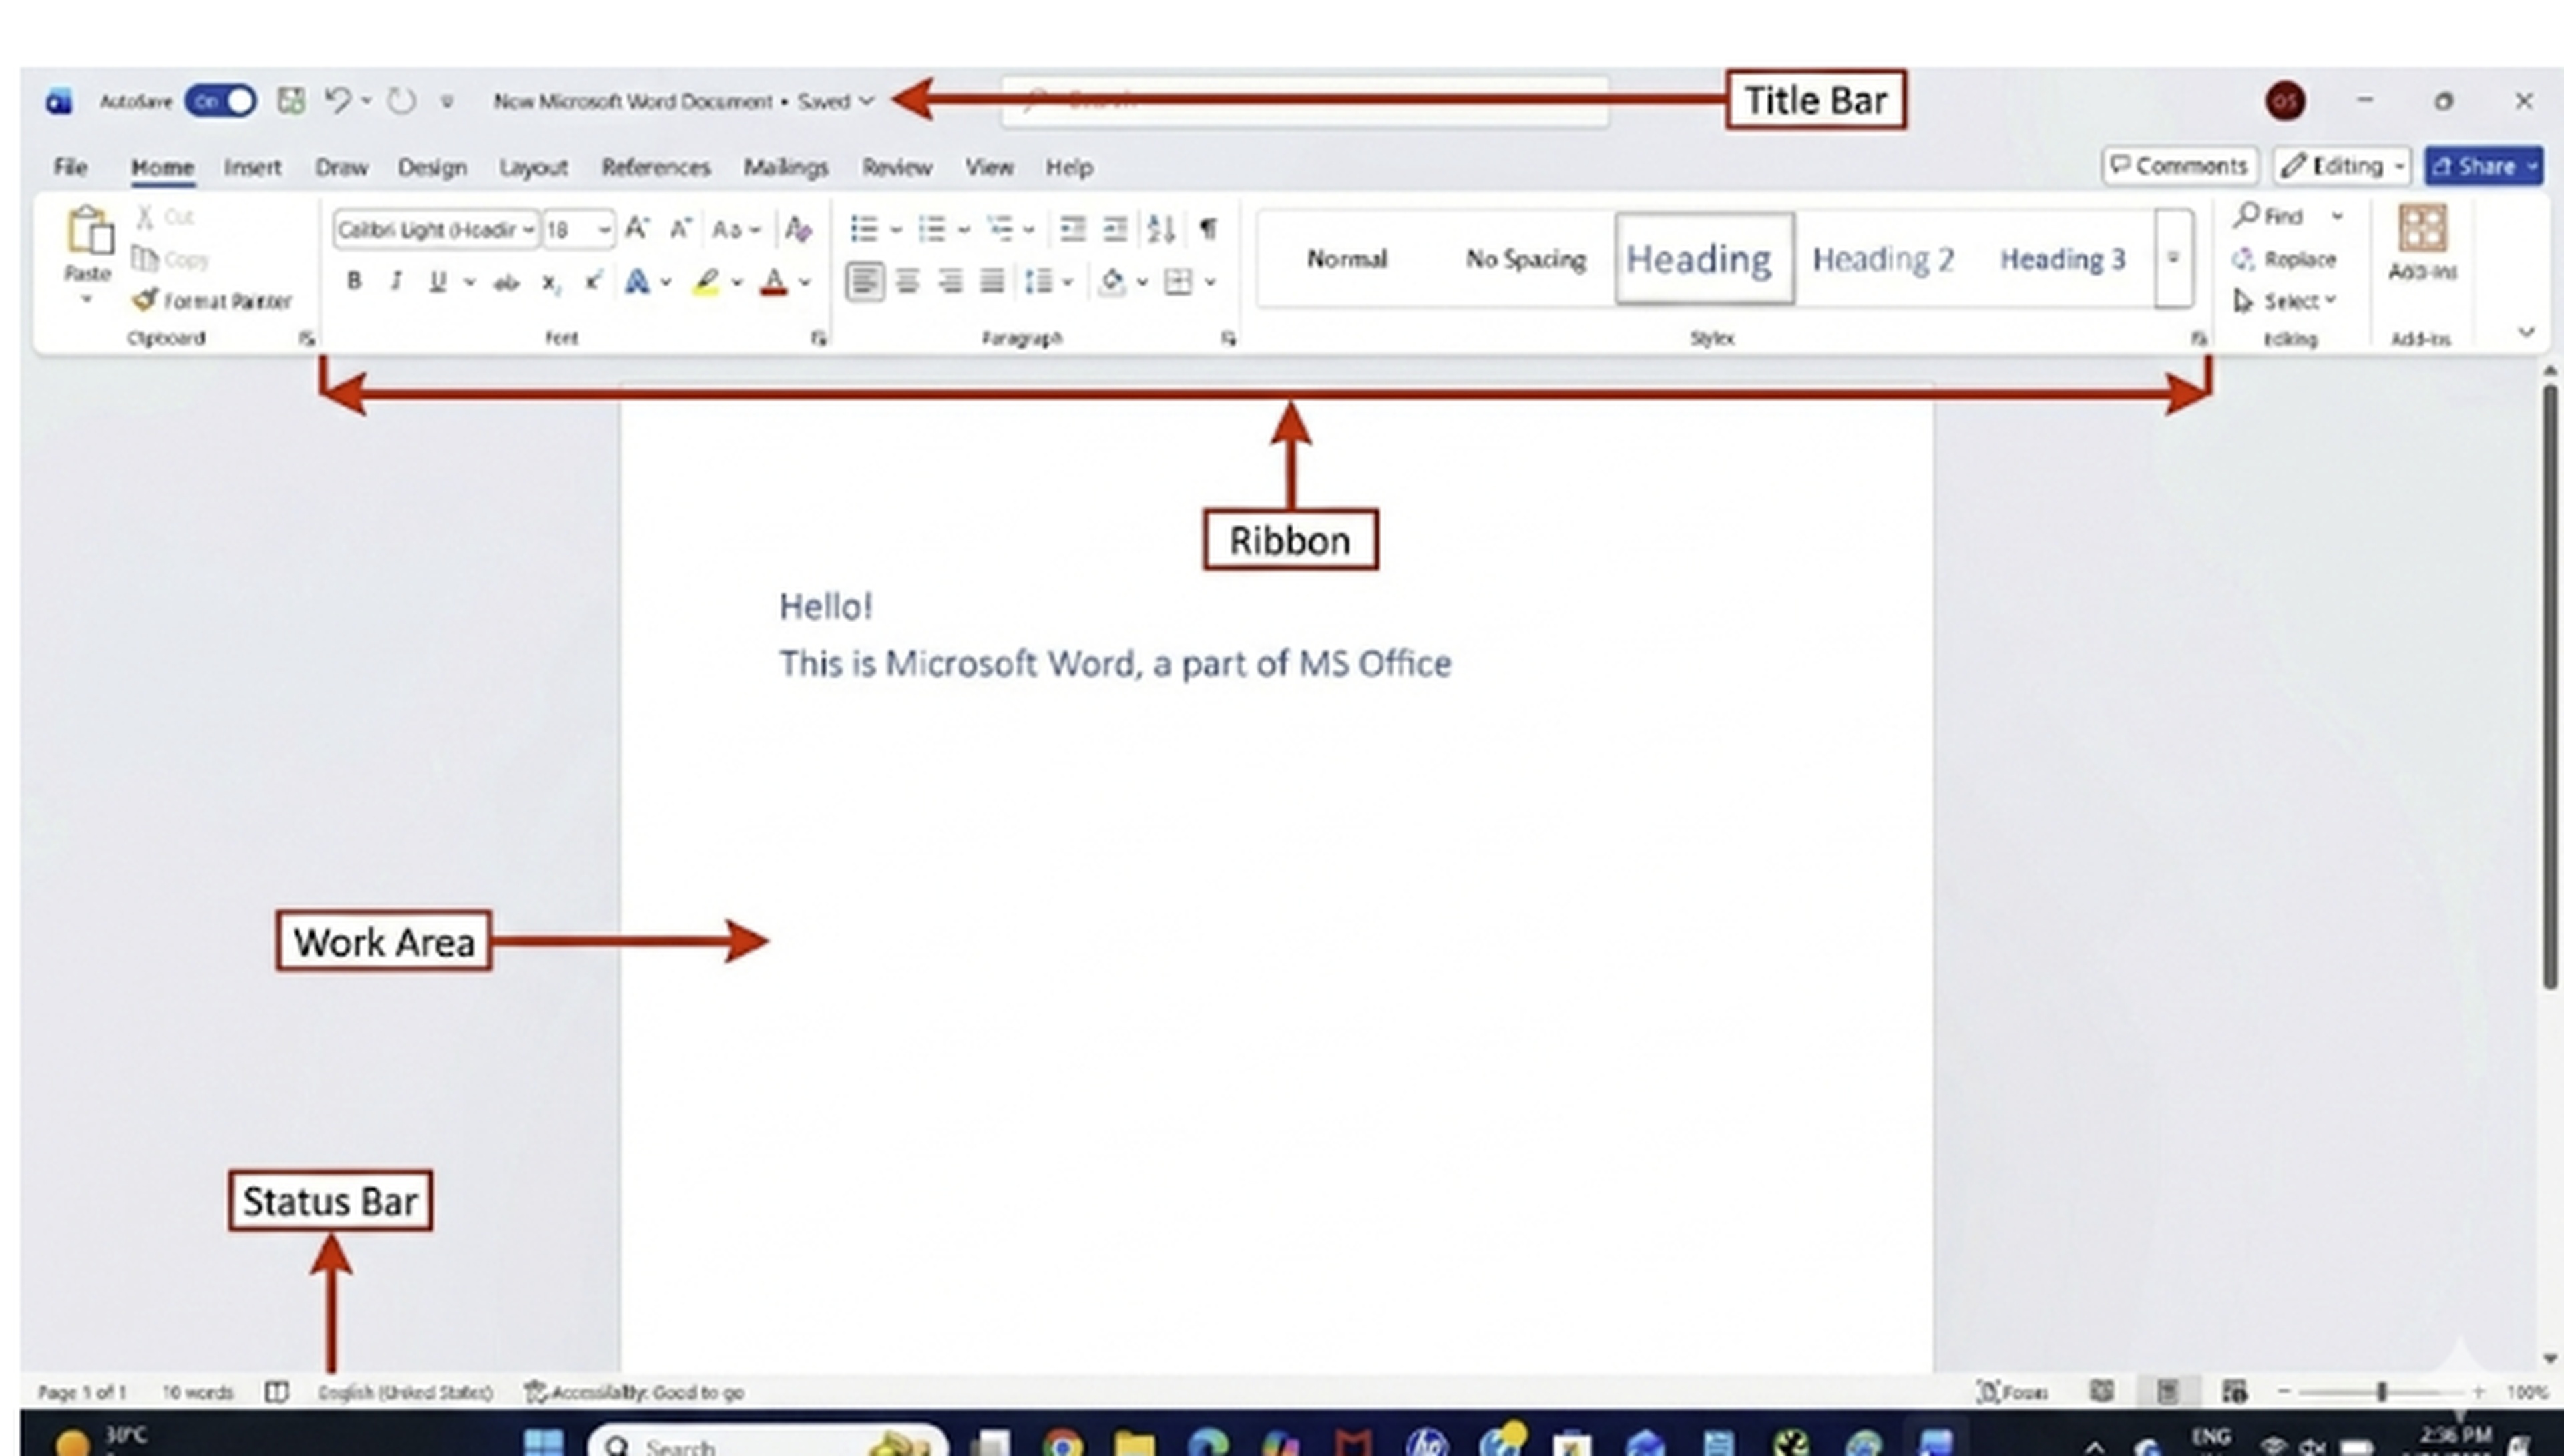The width and height of the screenshot is (2564, 1456).
Task: Click the Sort A-Z icon
Action: 1160,229
